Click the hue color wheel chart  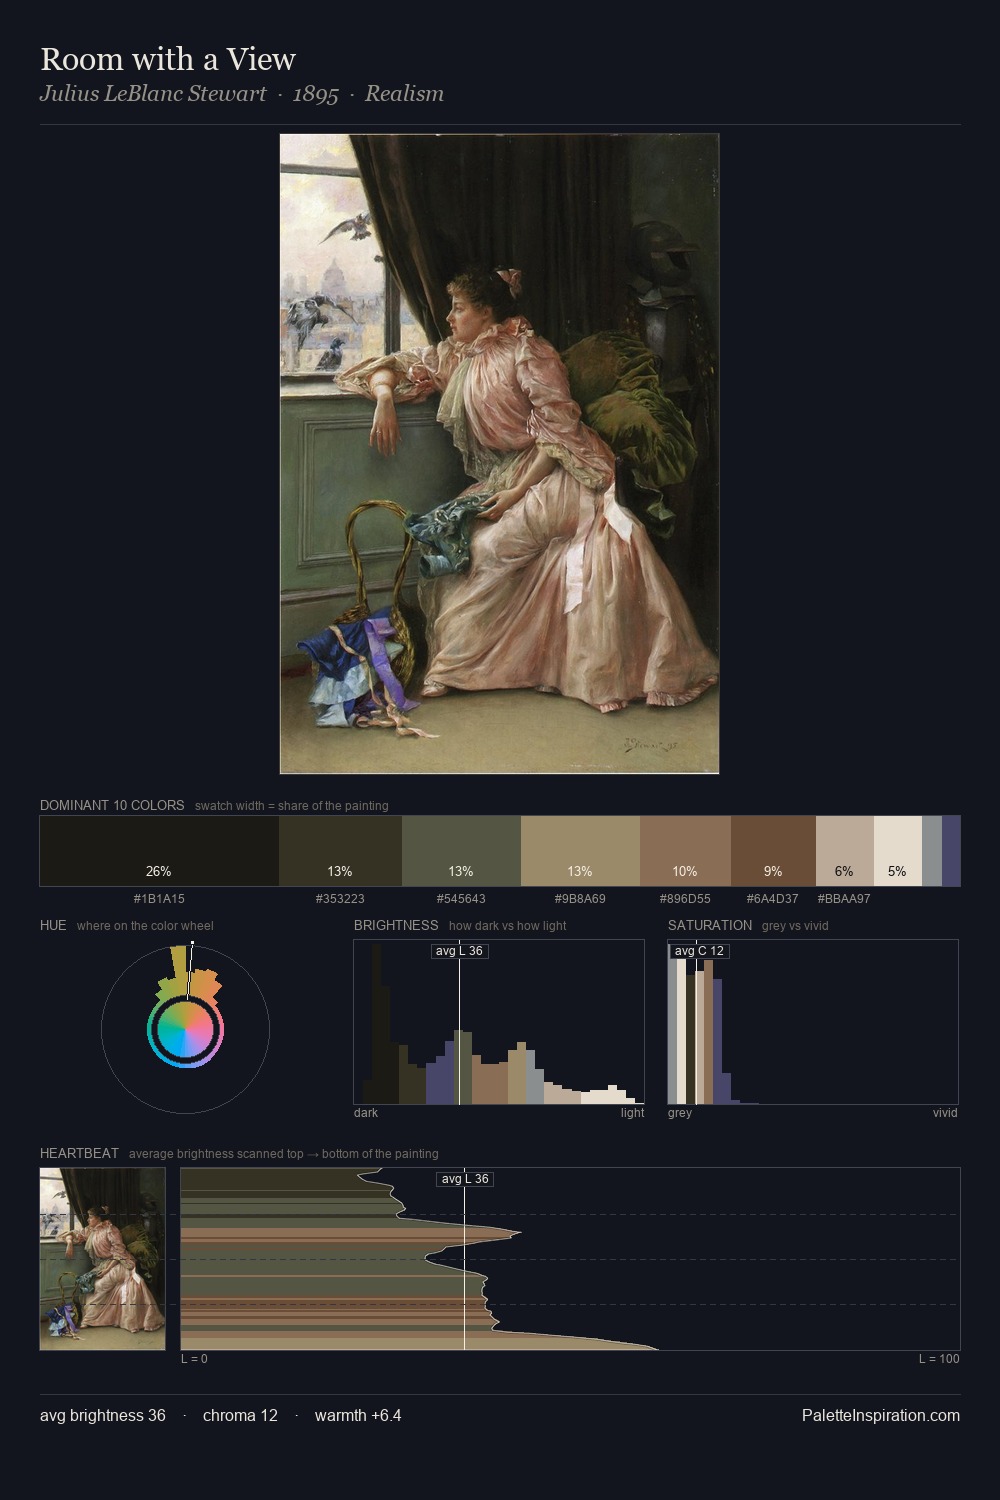[x=185, y=1029]
